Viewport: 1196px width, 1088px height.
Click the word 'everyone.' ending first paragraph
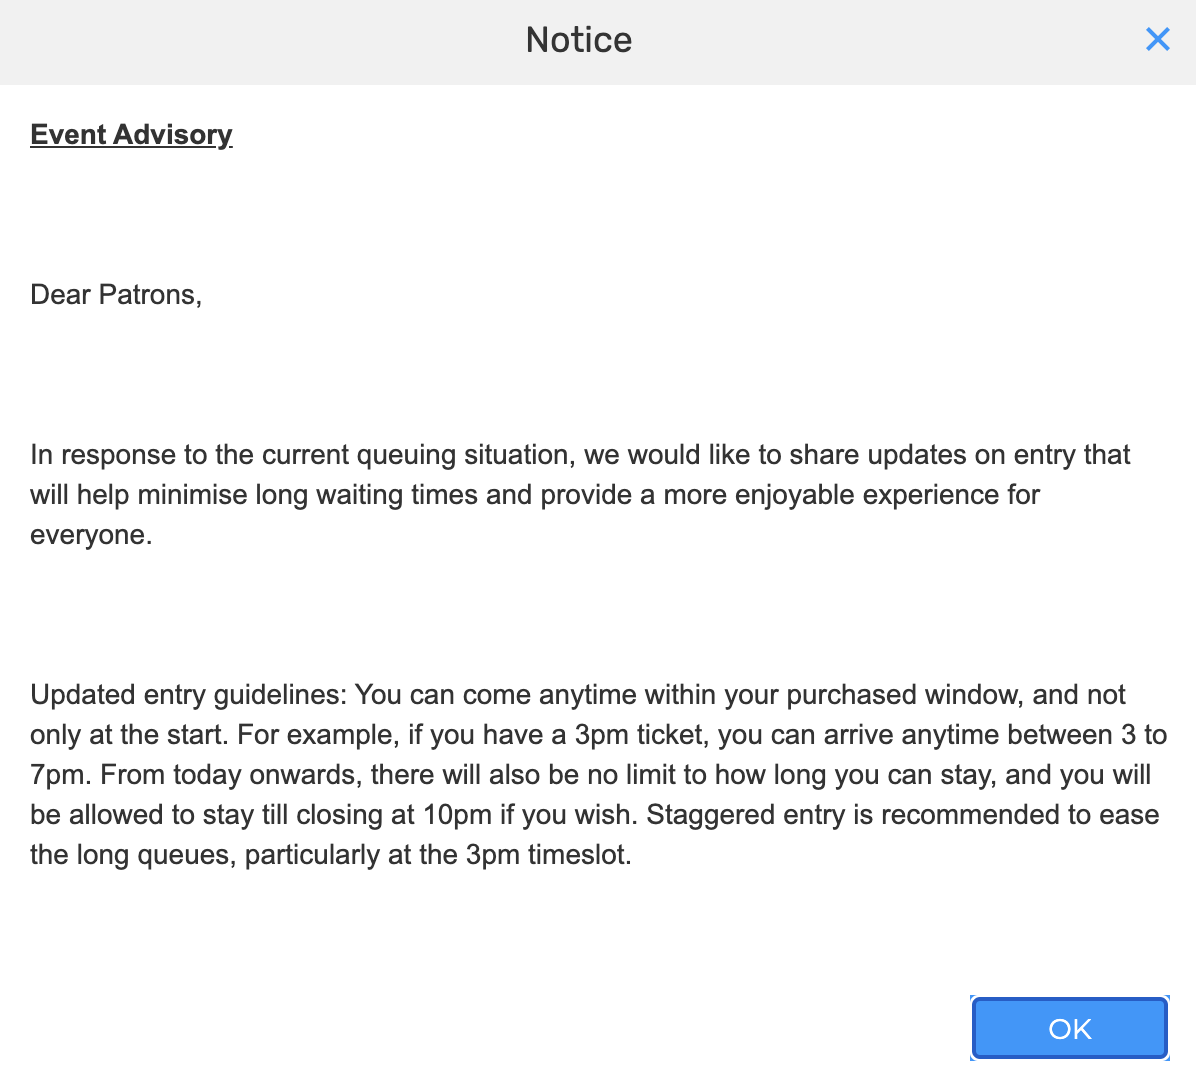click(x=92, y=536)
